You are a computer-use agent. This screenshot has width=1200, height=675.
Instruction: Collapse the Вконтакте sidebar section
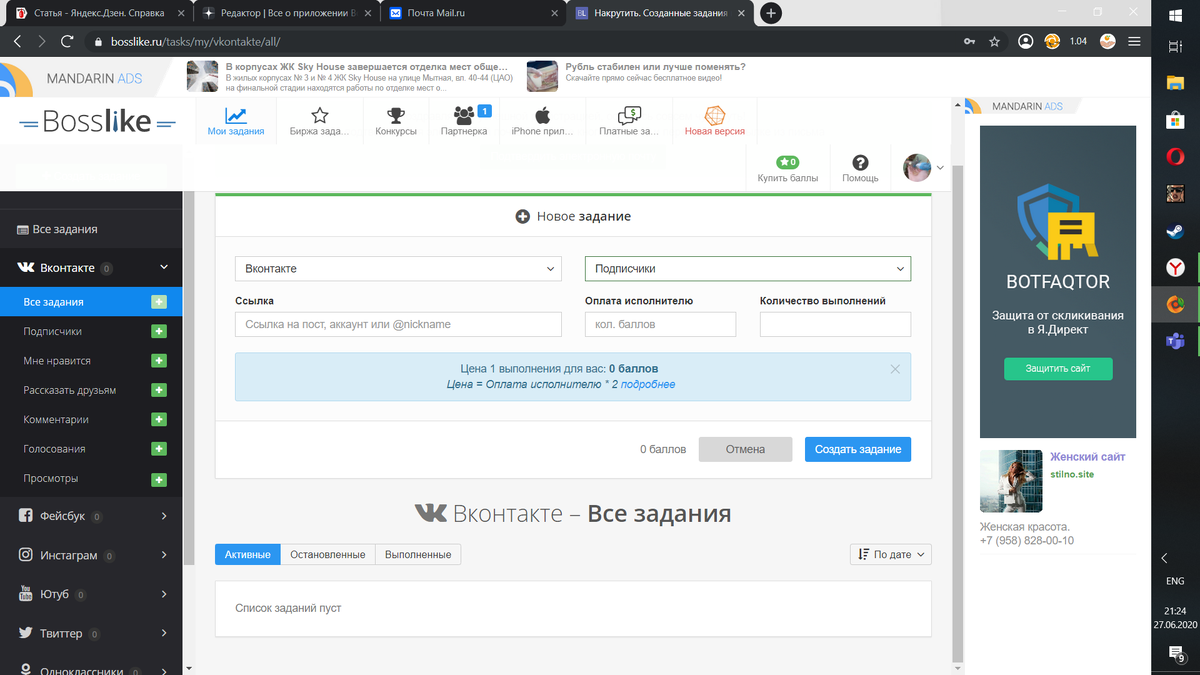click(164, 268)
